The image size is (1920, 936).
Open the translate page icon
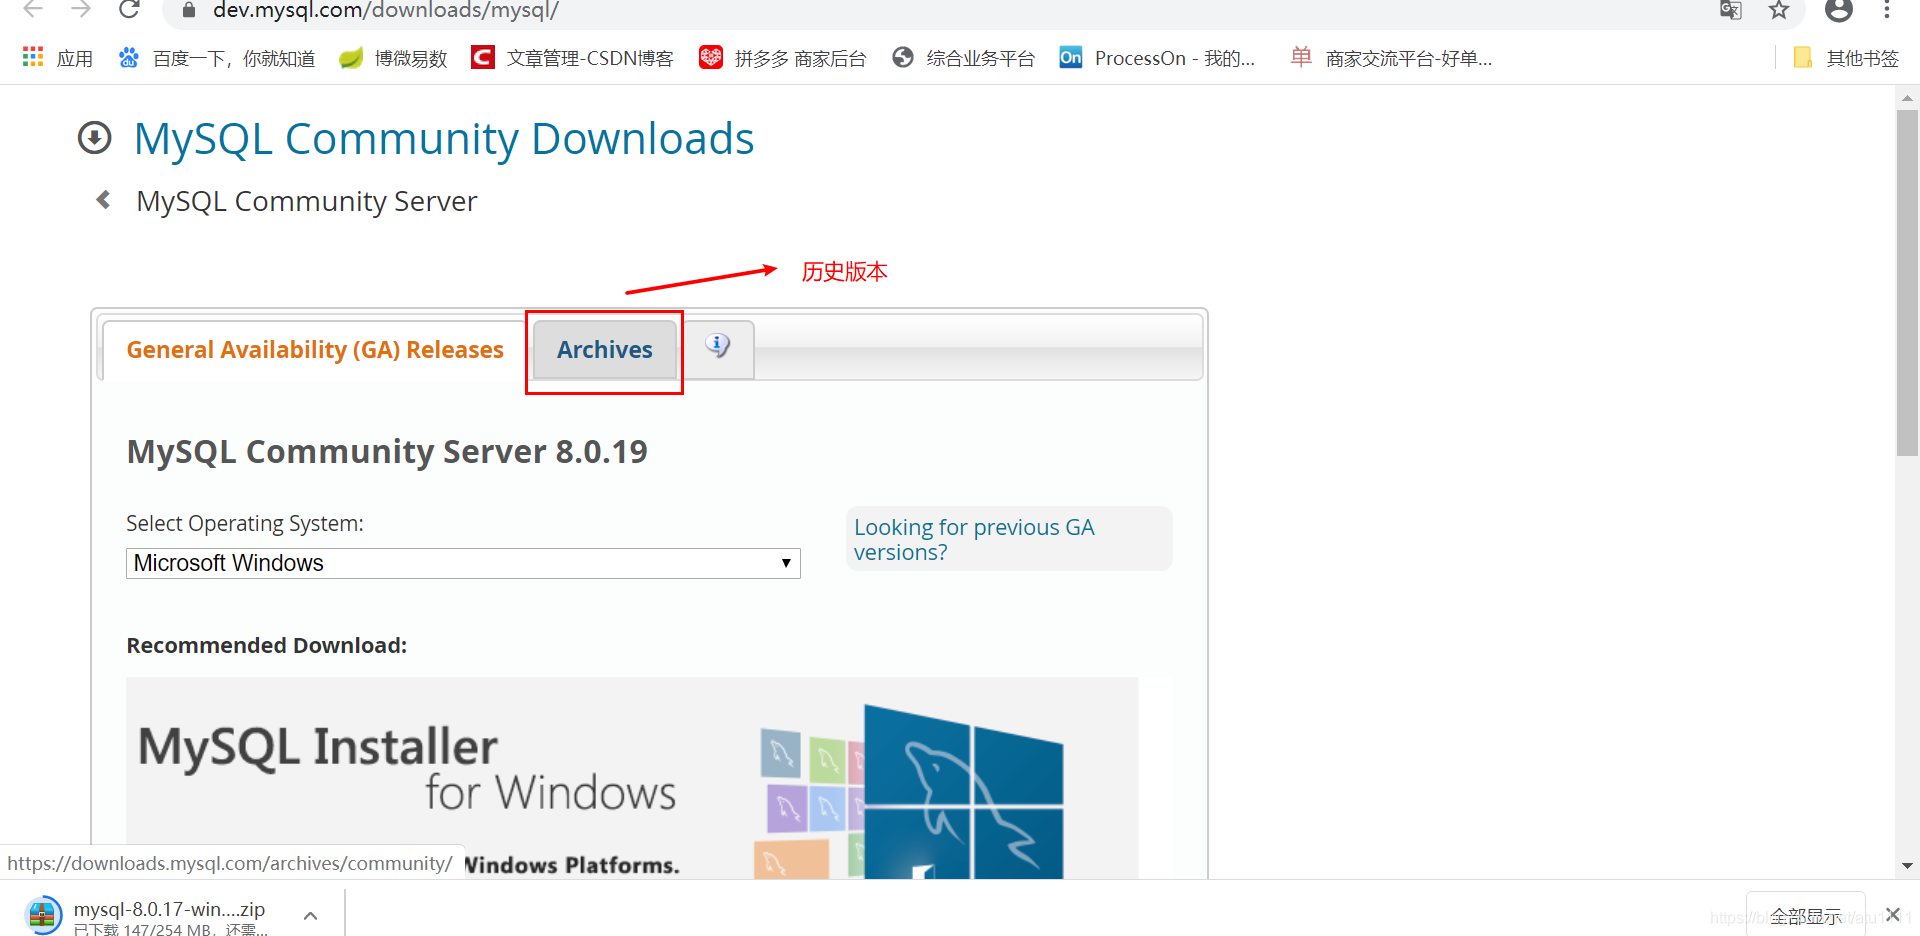(x=1731, y=10)
